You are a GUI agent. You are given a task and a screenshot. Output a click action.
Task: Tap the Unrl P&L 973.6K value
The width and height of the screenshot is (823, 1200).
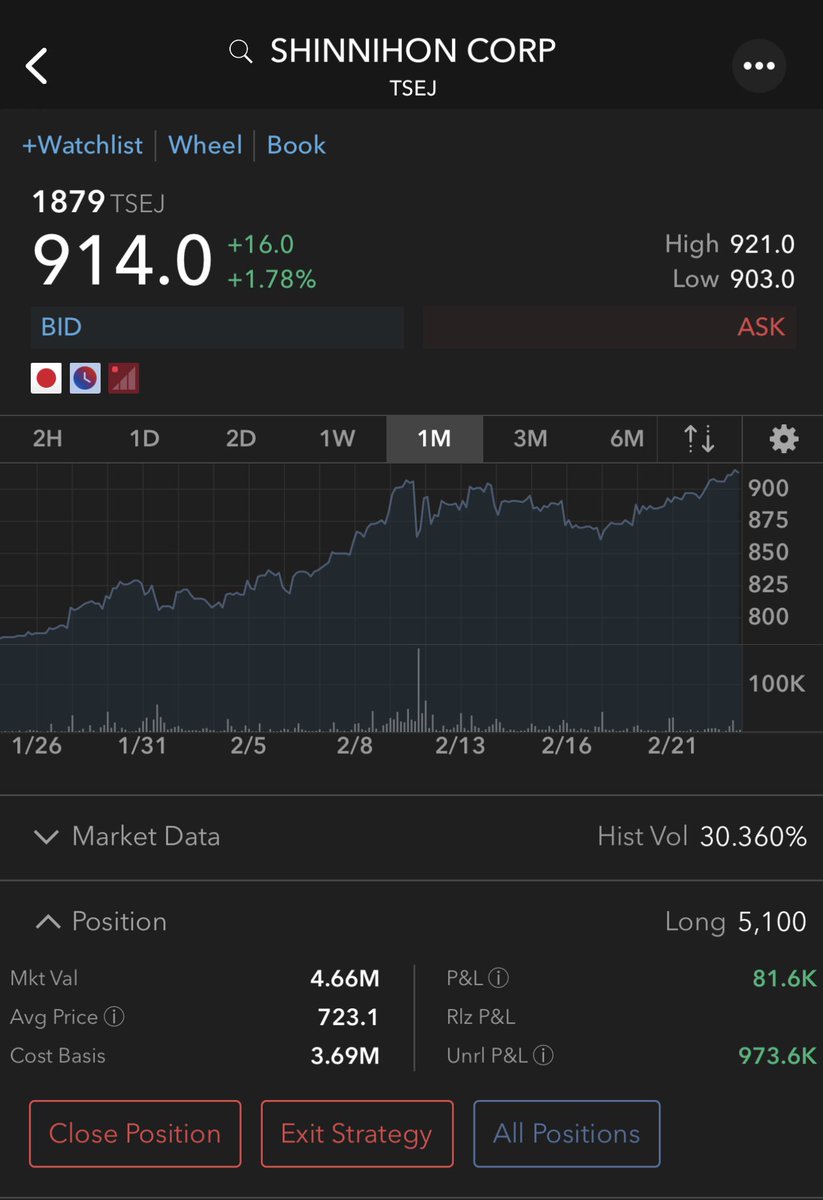778,1055
